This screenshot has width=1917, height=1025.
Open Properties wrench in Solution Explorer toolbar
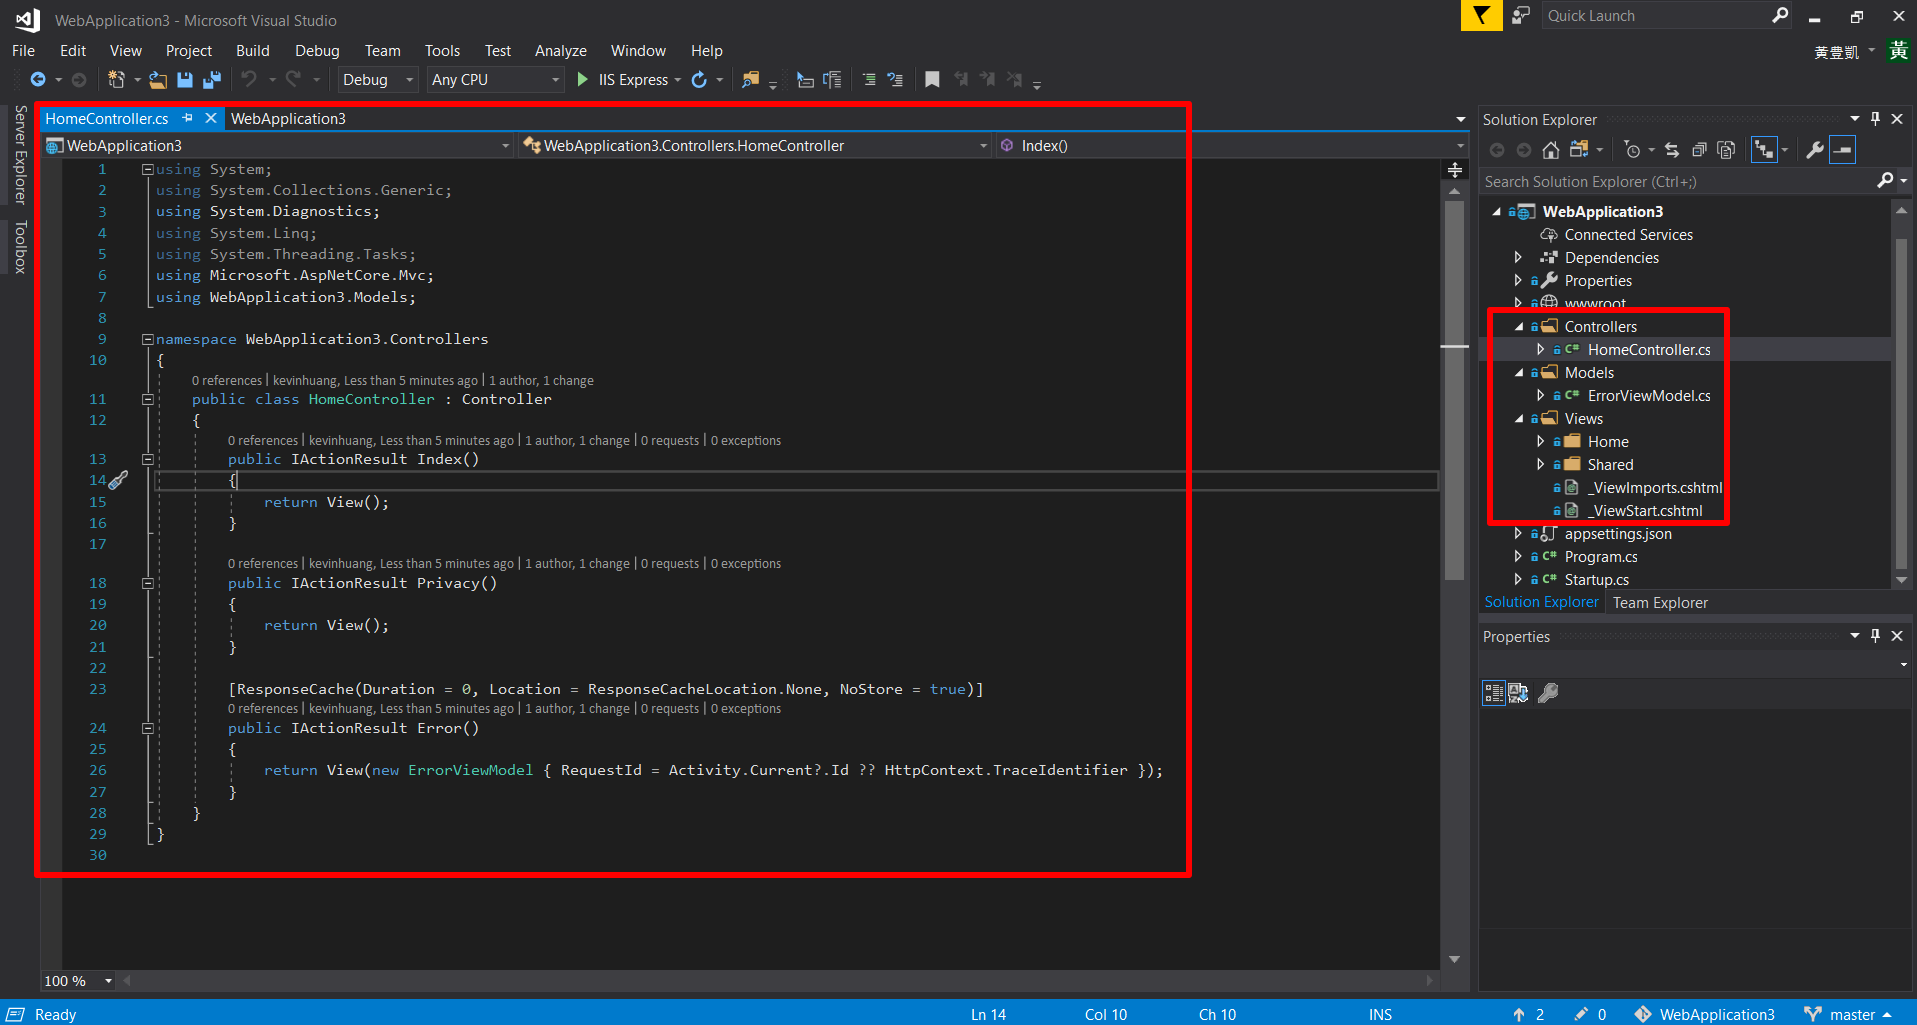point(1814,150)
